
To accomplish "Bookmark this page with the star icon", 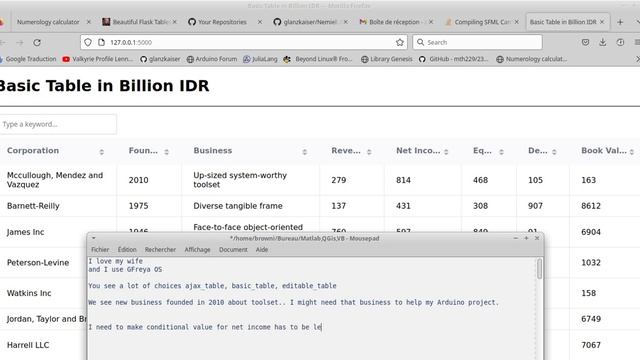I will click(x=400, y=42).
